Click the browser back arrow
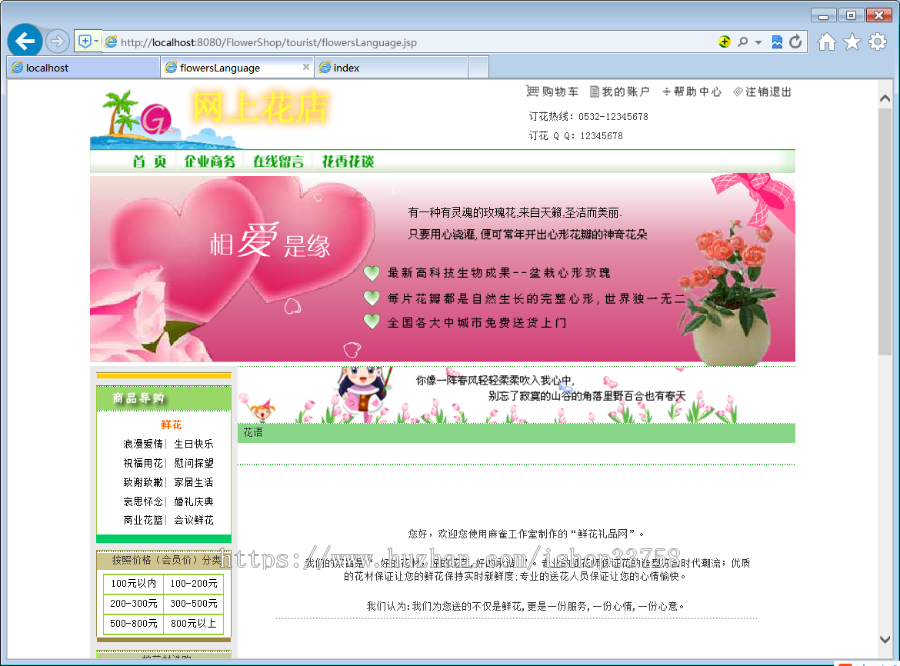 [x=24, y=40]
